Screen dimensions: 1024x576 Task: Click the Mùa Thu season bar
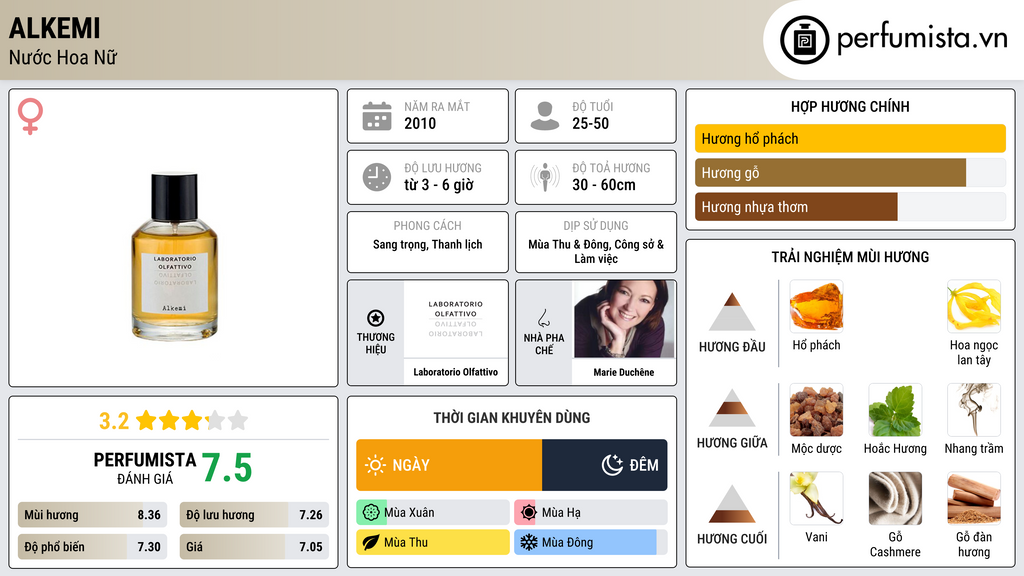click(x=433, y=542)
